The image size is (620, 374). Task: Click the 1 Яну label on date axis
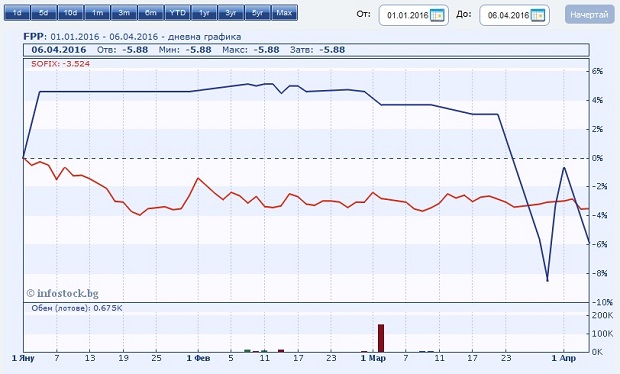coord(23,358)
